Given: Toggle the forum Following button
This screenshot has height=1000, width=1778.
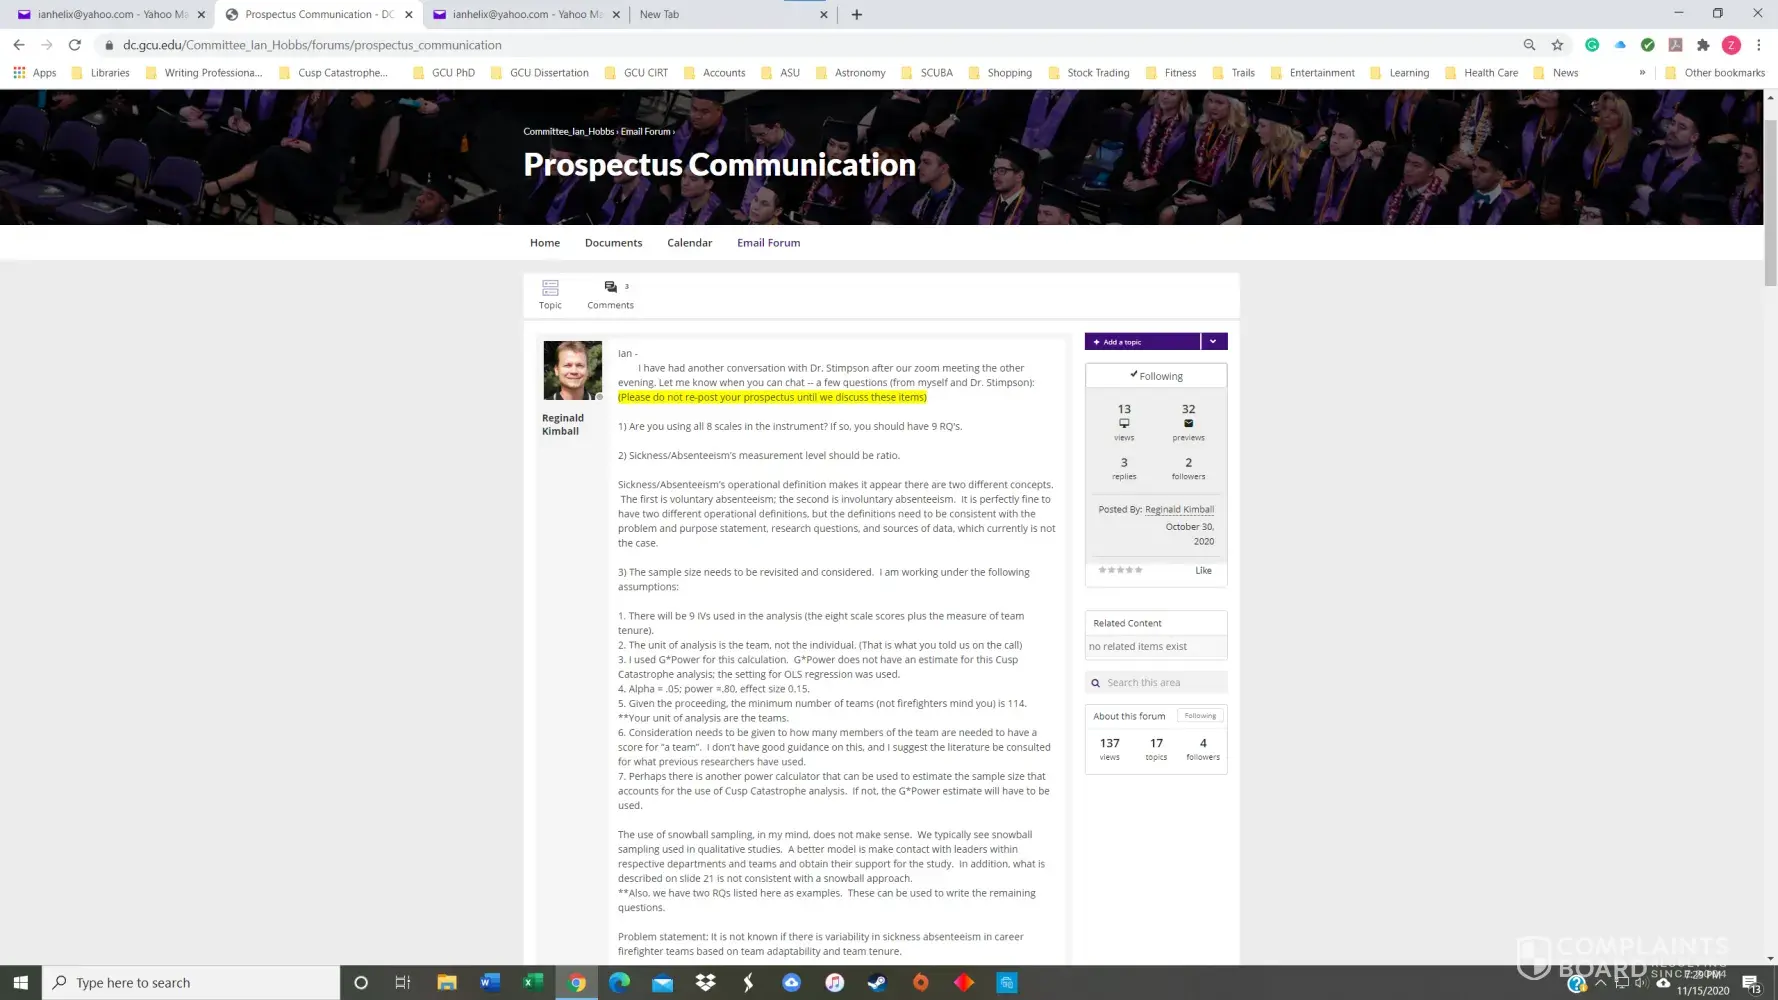Looking at the screenshot, I should pyautogui.click(x=1200, y=716).
